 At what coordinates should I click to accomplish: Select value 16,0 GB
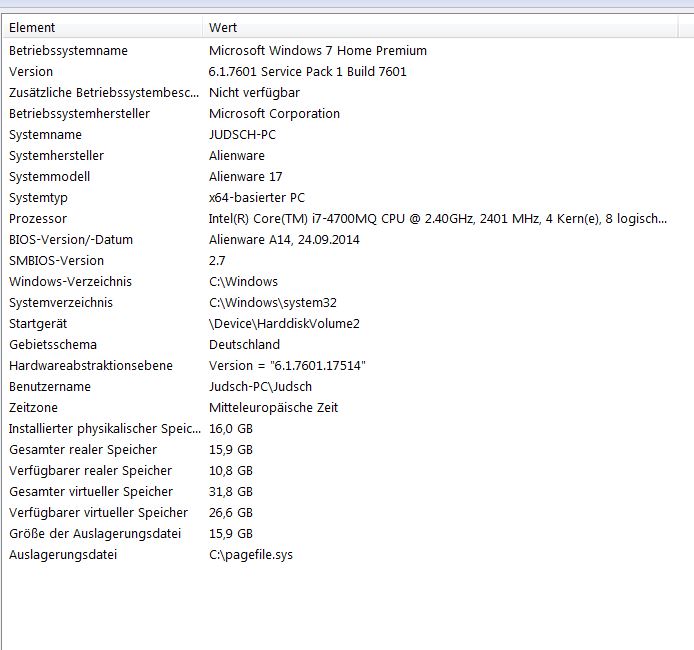click(x=231, y=429)
